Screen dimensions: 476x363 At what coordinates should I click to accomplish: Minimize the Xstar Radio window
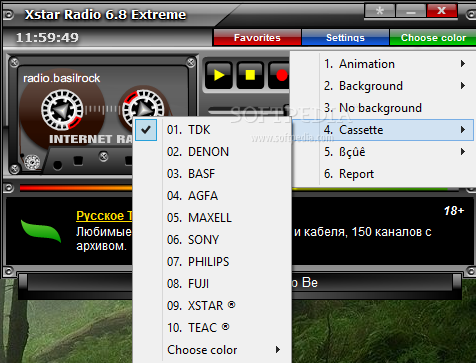pos(411,11)
